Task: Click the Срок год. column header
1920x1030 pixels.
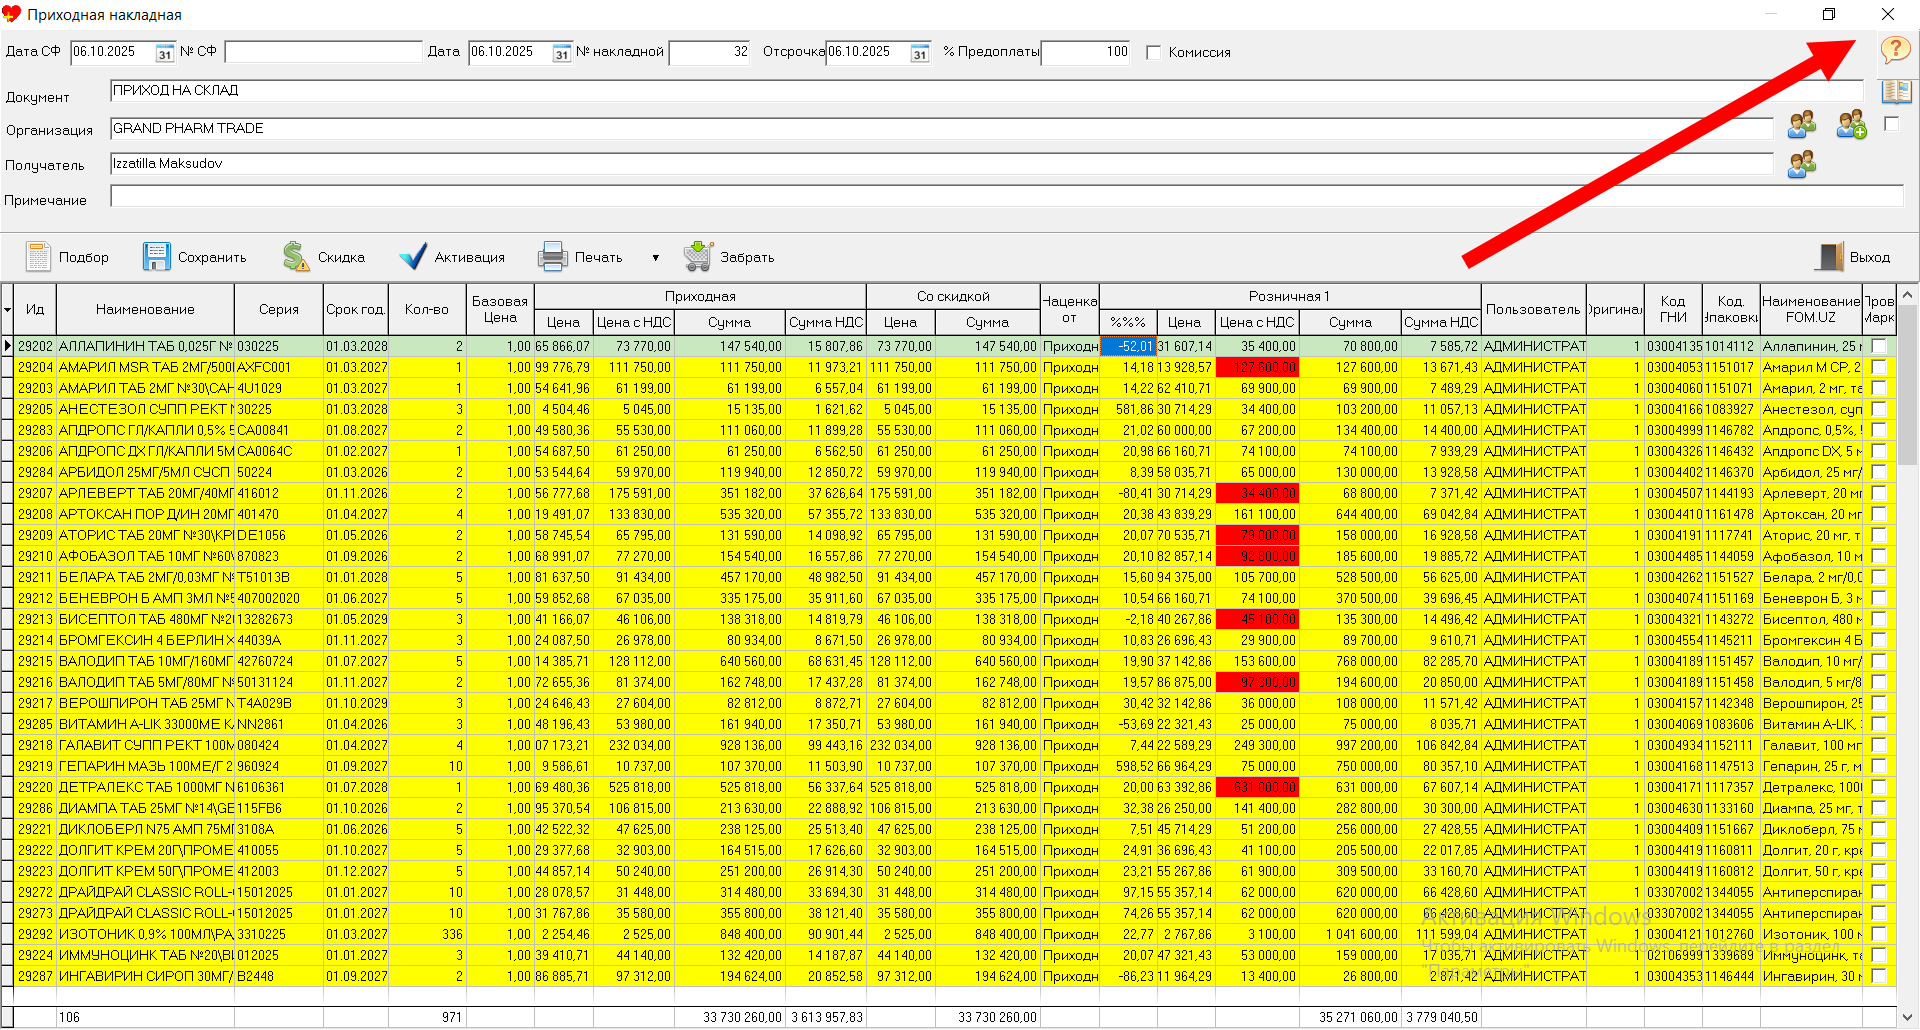Action: (355, 309)
